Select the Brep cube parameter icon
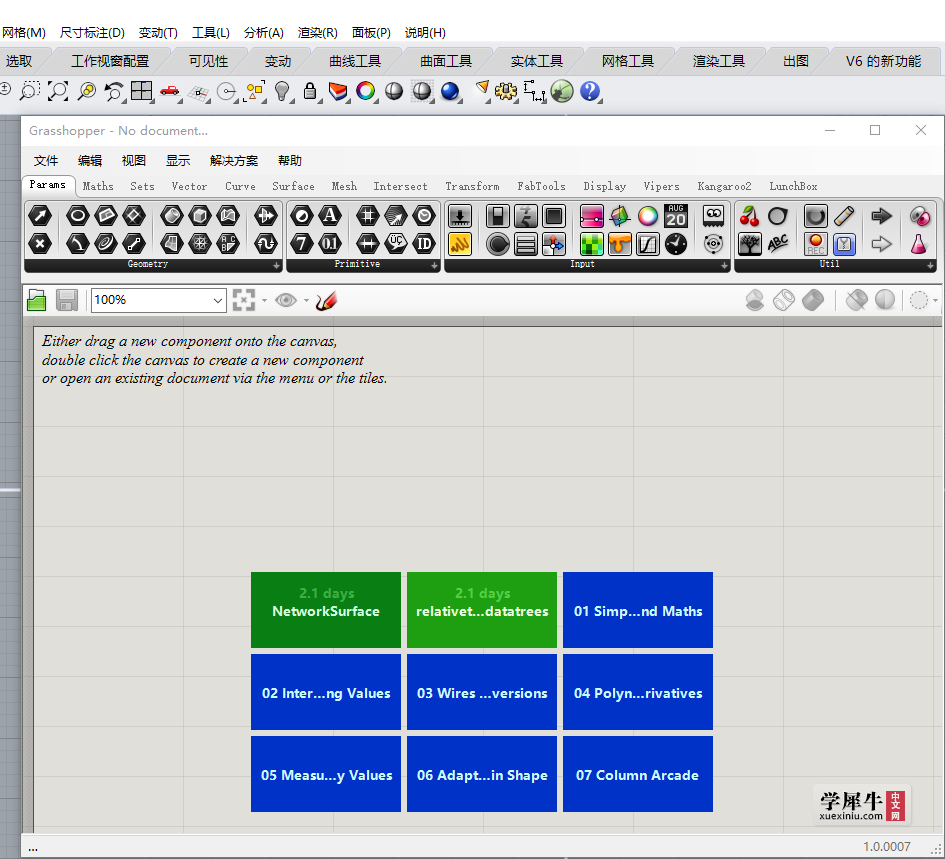945x859 pixels. coord(200,216)
